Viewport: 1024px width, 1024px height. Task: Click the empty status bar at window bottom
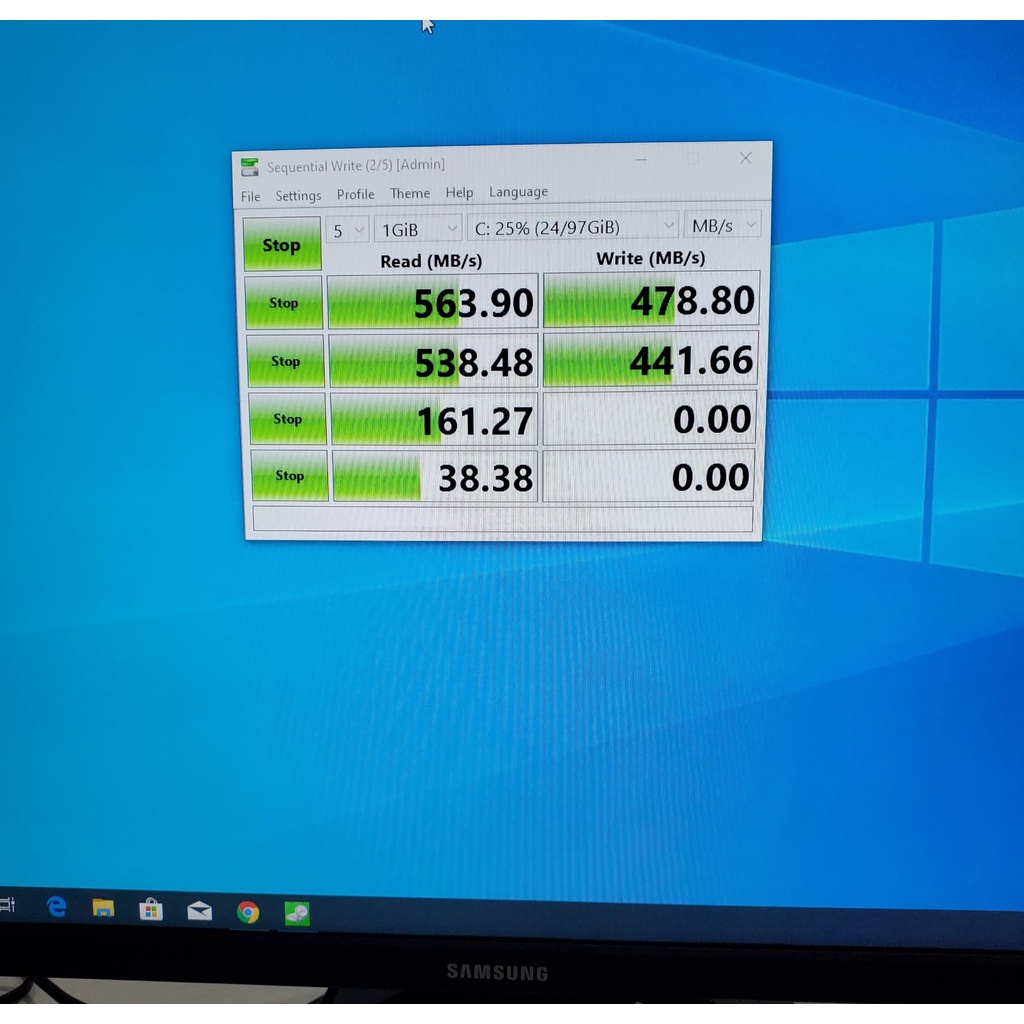[x=502, y=519]
